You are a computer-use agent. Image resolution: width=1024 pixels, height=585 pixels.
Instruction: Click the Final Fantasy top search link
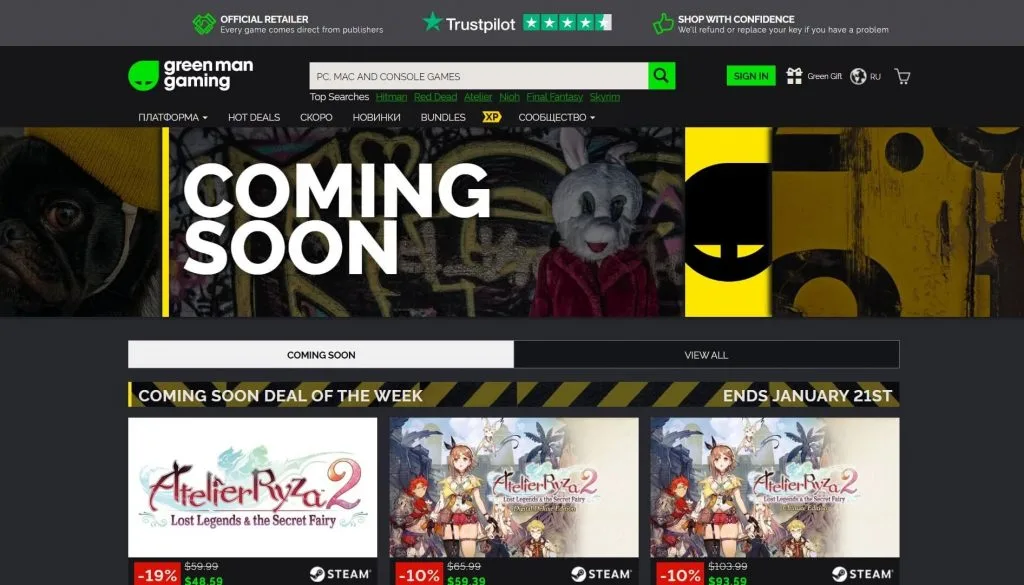pyautogui.click(x=554, y=97)
